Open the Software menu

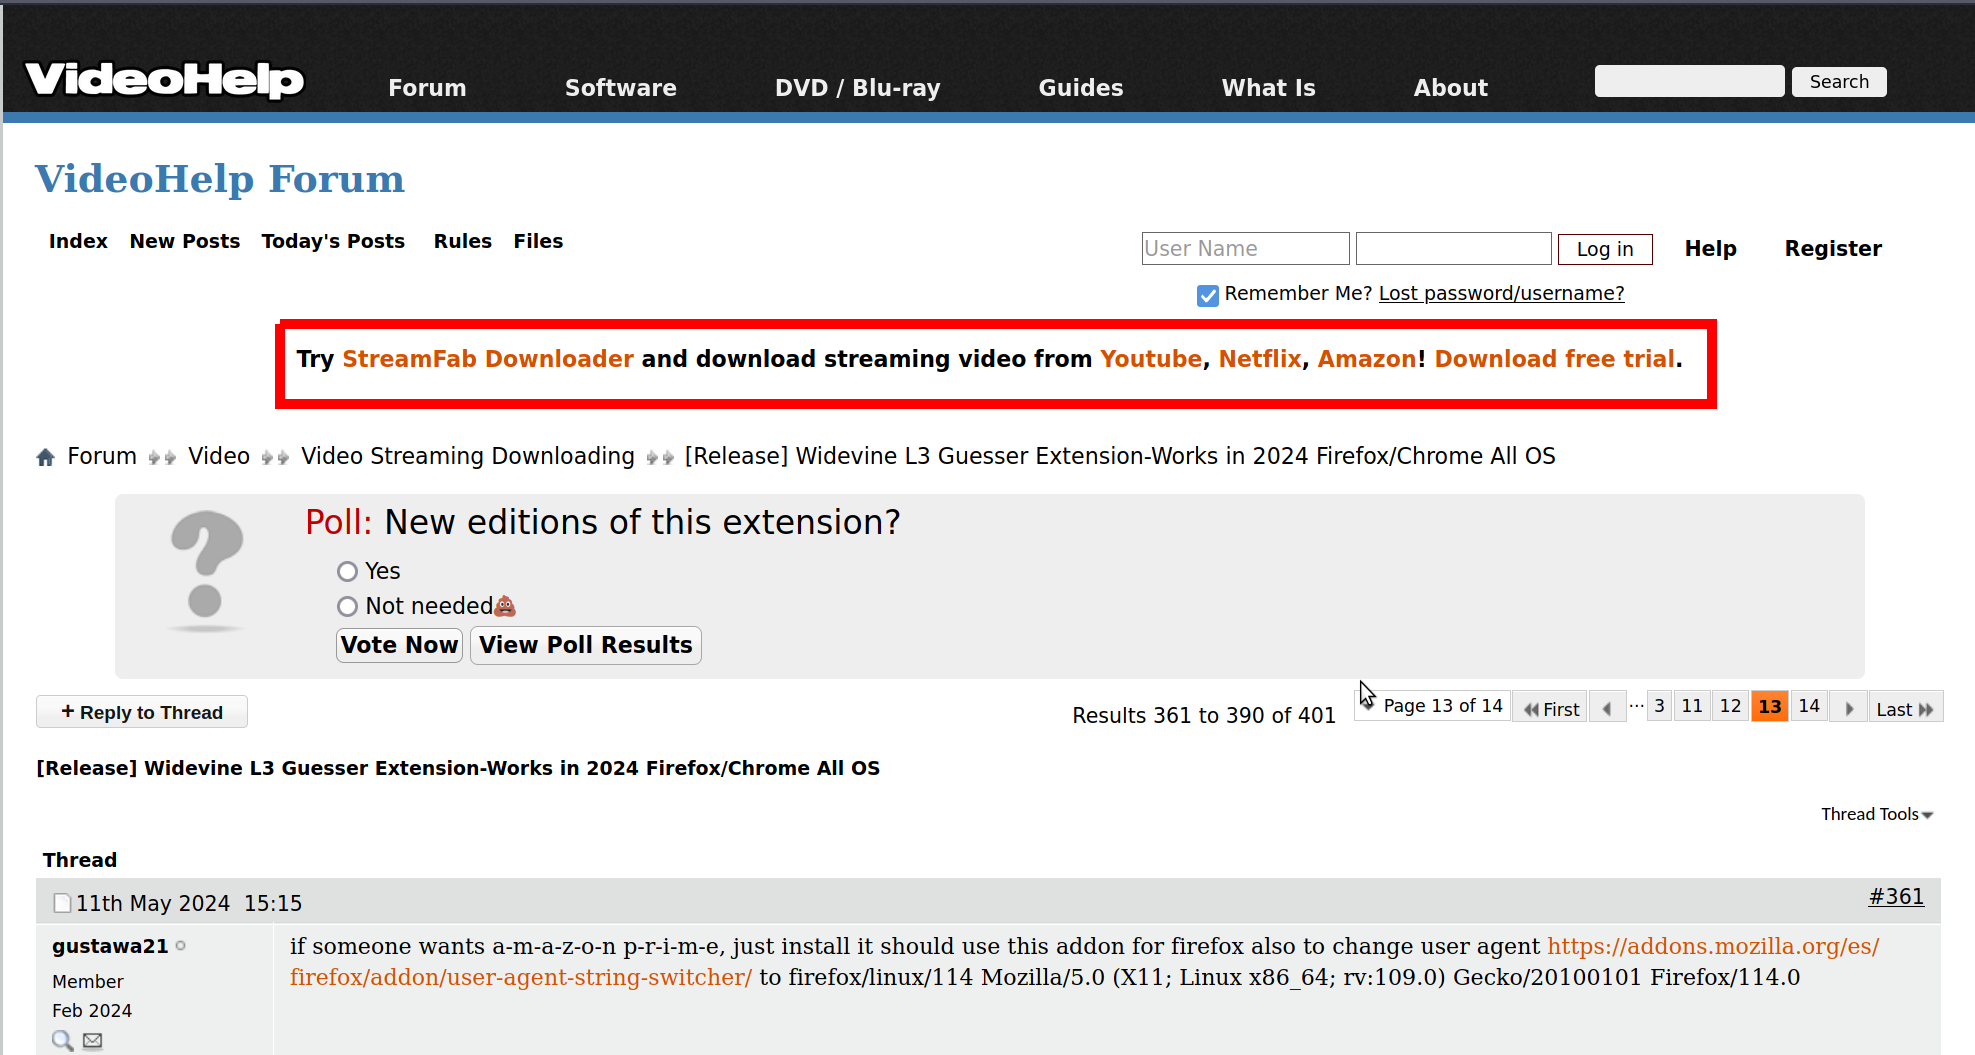621,88
